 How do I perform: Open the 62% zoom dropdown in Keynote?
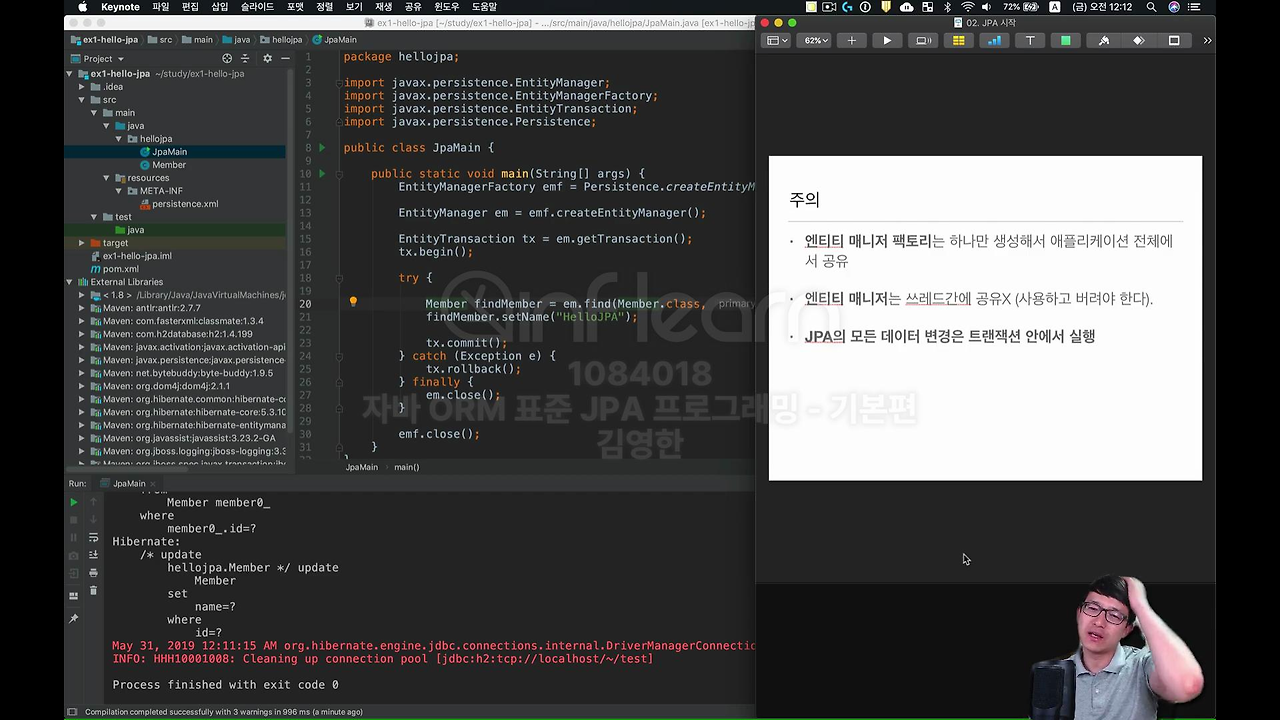[815, 41]
